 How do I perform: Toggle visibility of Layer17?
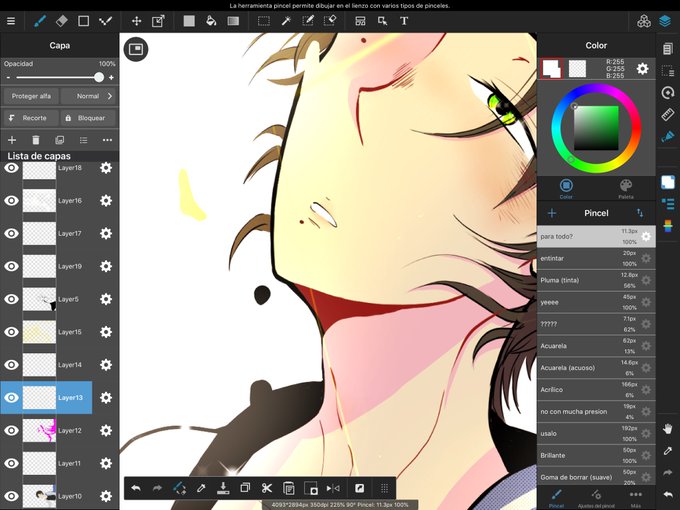tap(12, 233)
